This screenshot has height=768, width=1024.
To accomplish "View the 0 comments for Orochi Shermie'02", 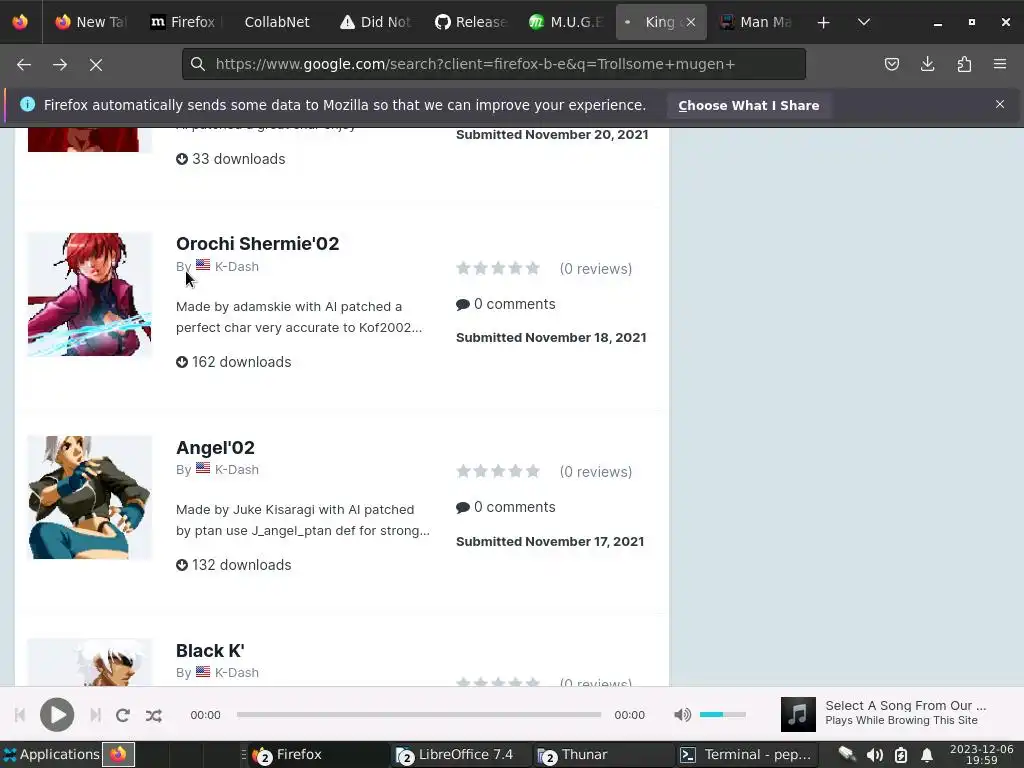I will 506,304.
